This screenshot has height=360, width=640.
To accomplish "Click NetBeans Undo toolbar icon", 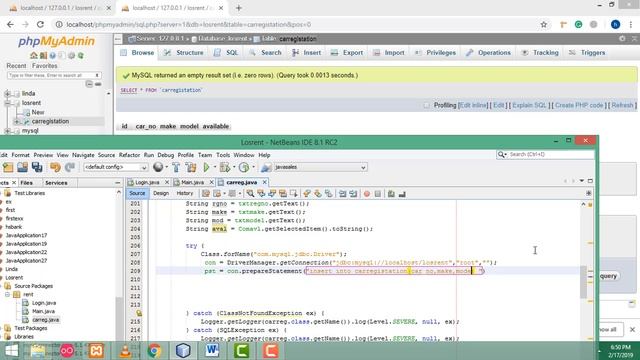I will 55,167.
